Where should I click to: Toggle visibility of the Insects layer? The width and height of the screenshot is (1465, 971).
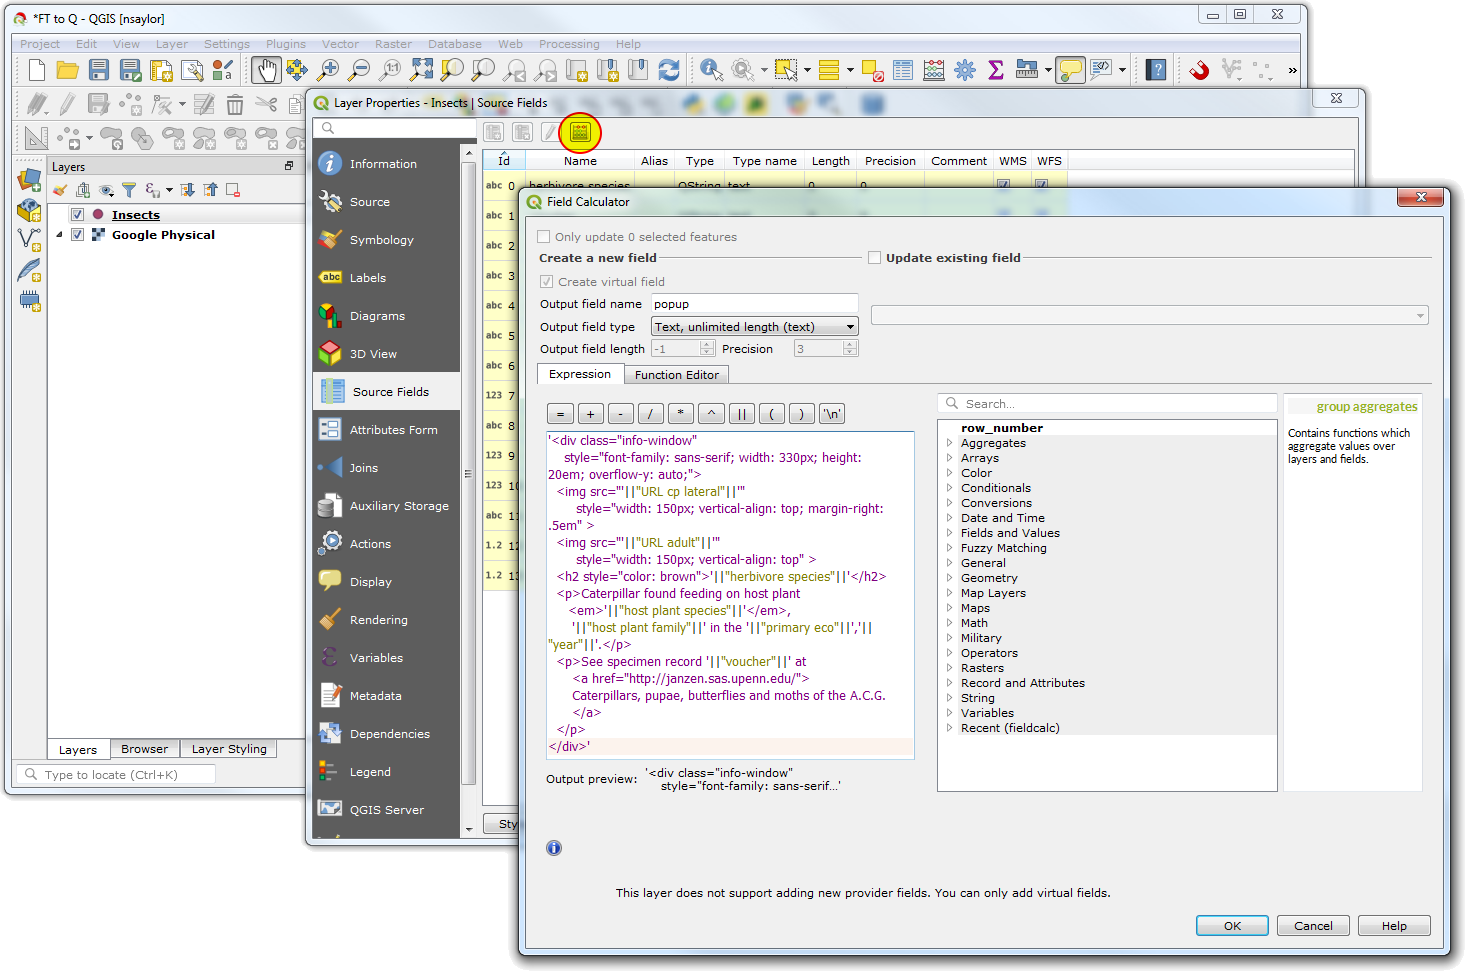point(77,215)
